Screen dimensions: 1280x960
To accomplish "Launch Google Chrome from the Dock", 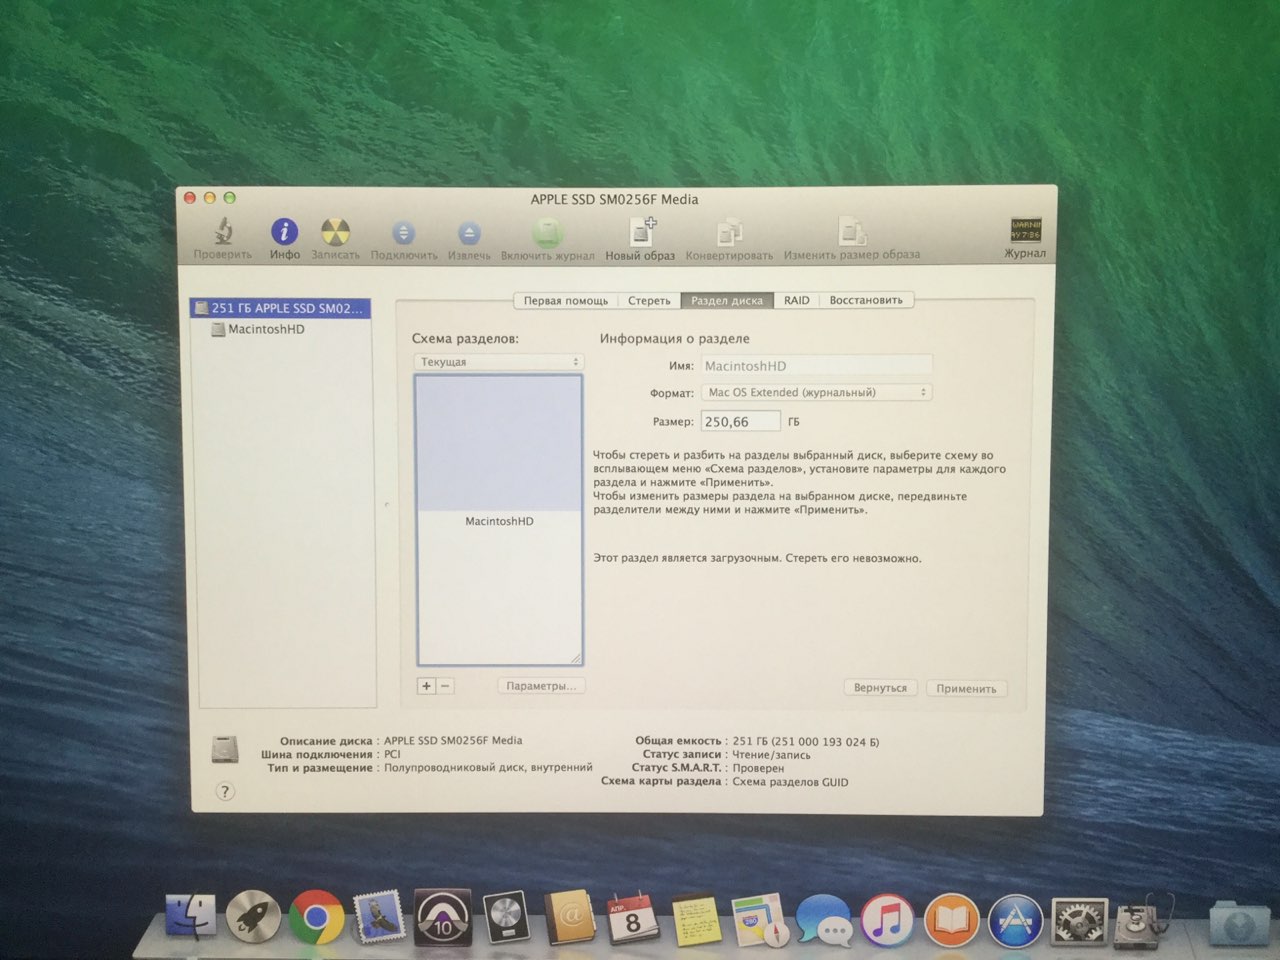I will tap(316, 917).
